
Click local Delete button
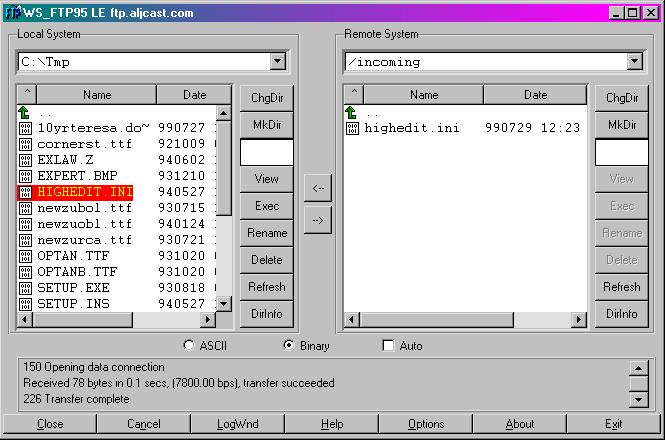click(x=267, y=260)
